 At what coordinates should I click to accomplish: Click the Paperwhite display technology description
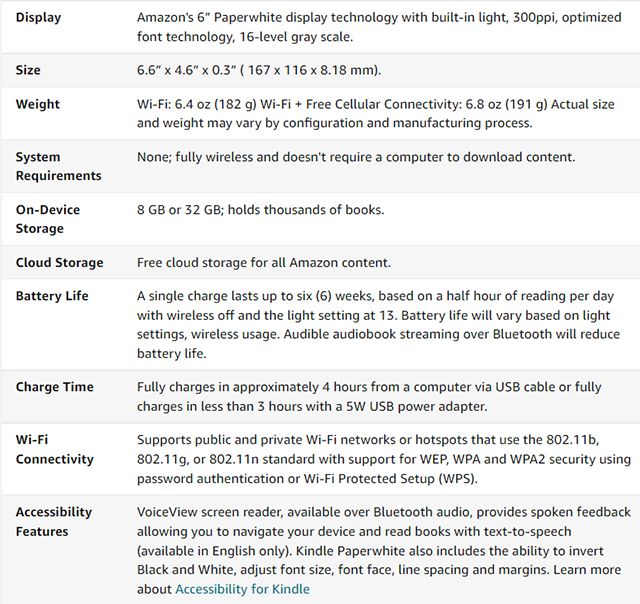click(x=379, y=27)
